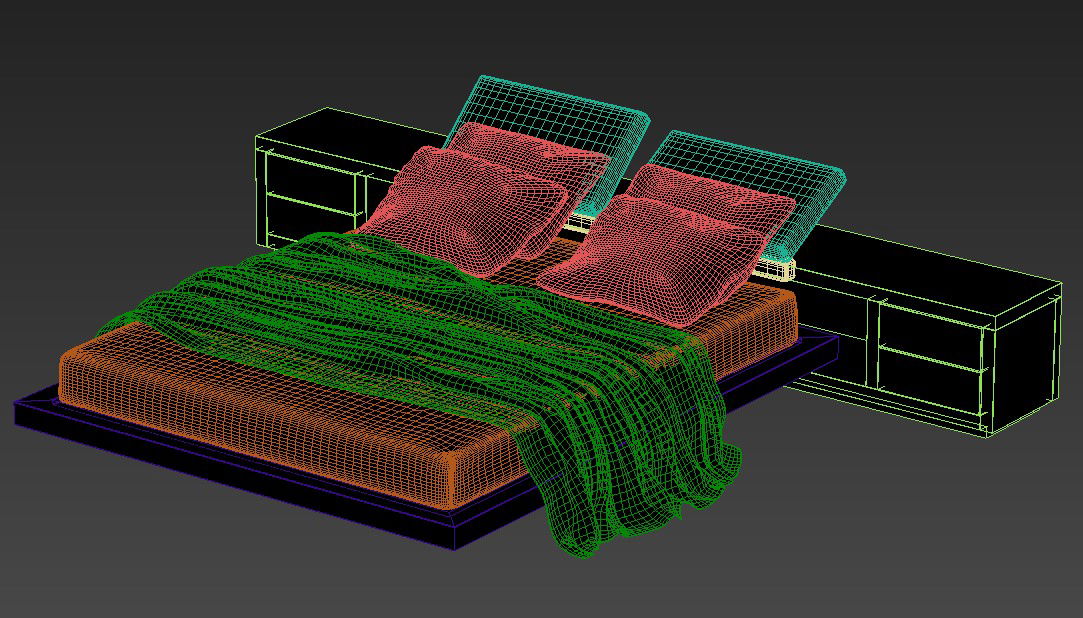1083x618 pixels.
Task: Pick the left nightstand upper drawer
Action: [x=310, y=177]
